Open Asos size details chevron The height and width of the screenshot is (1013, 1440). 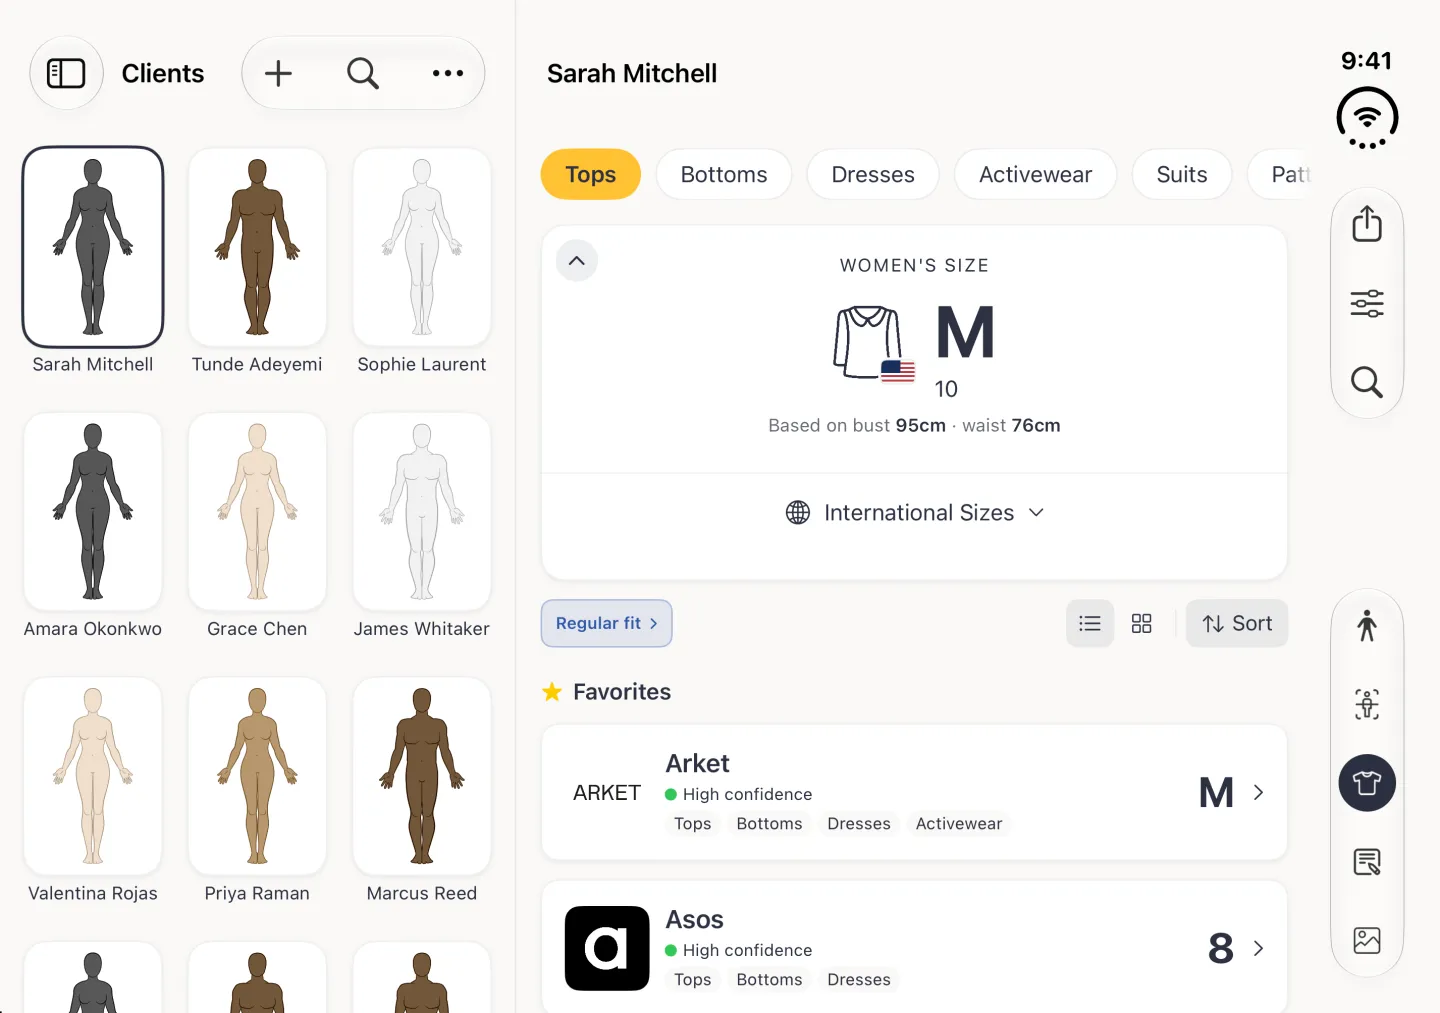(1259, 948)
